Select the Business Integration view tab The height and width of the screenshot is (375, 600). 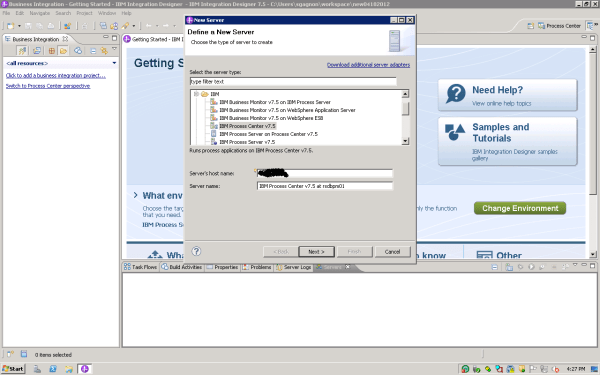click(36, 39)
